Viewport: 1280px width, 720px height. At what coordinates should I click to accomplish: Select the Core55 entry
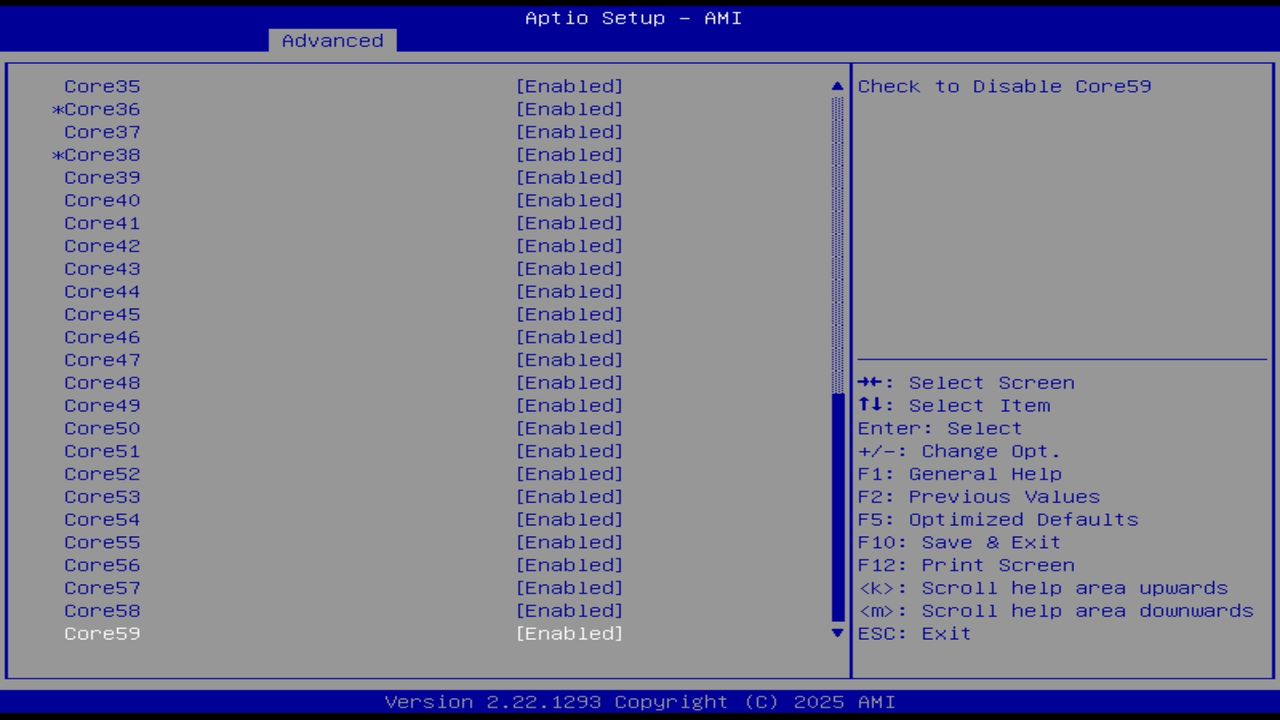[x=101, y=542]
